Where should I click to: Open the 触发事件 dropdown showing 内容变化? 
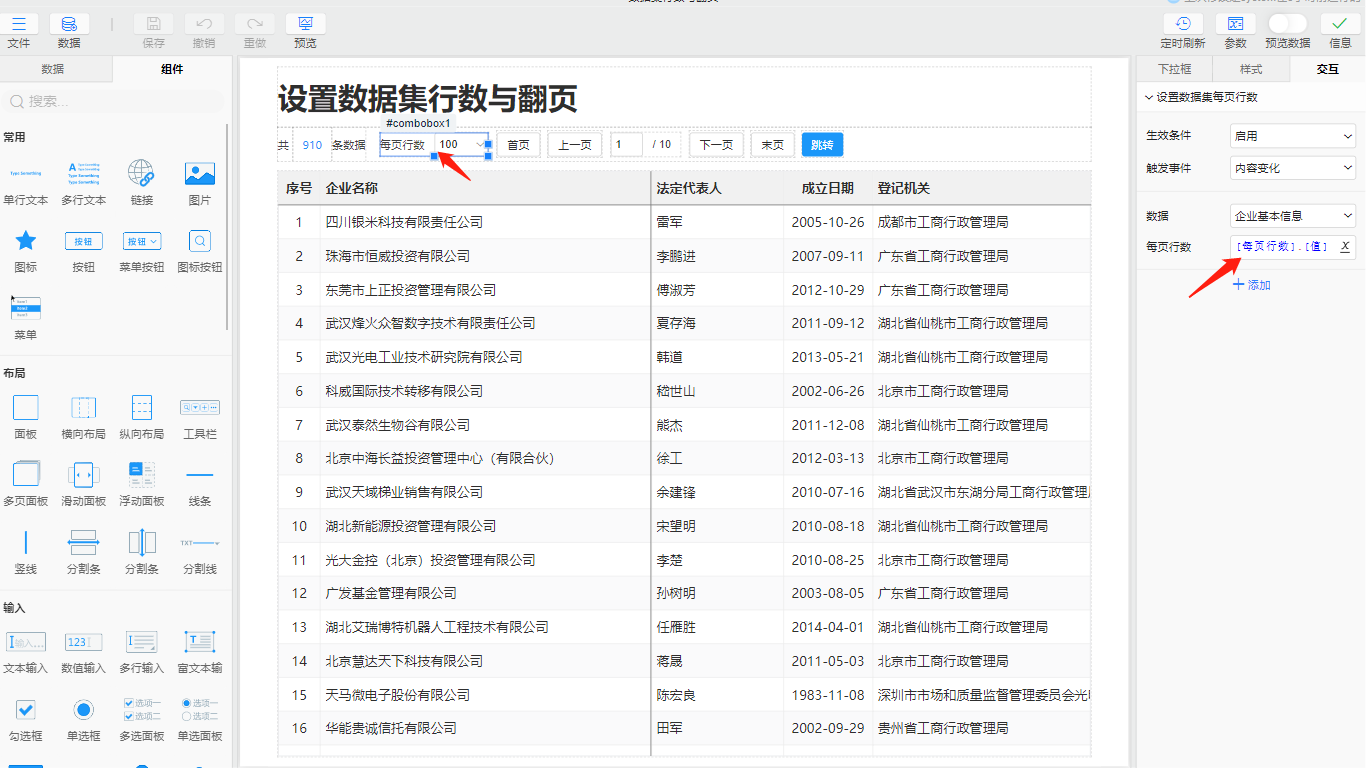1292,167
